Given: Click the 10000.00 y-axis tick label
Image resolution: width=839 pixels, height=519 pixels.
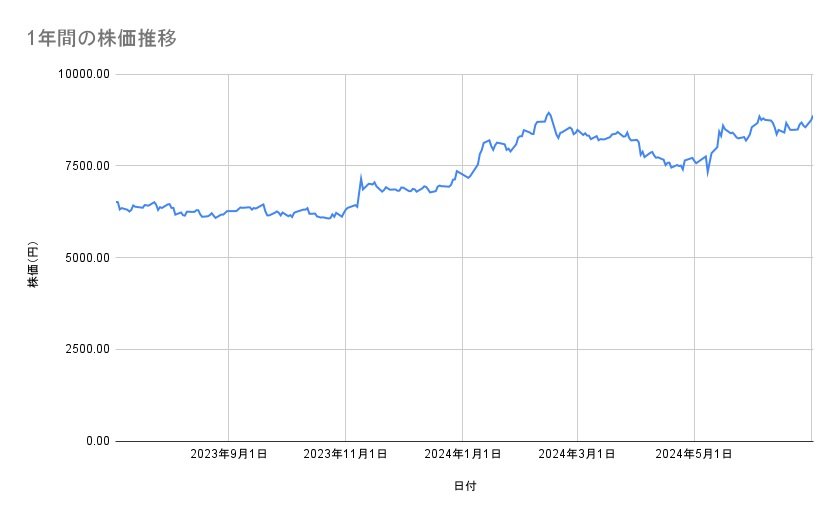Looking at the screenshot, I should coord(83,74).
